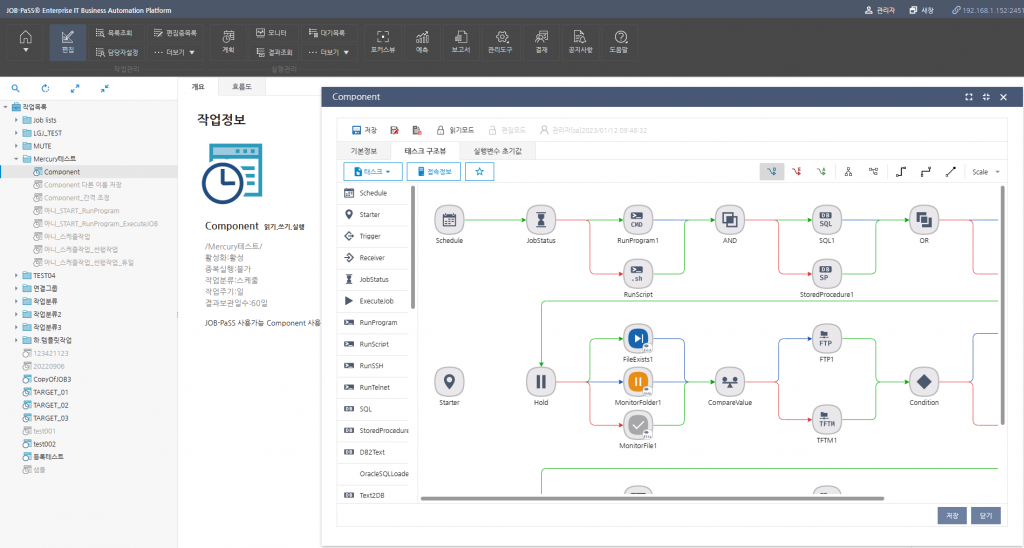This screenshot has width=1024, height=548.
Task: Open the 태스크 dropdown button
Action: [373, 172]
